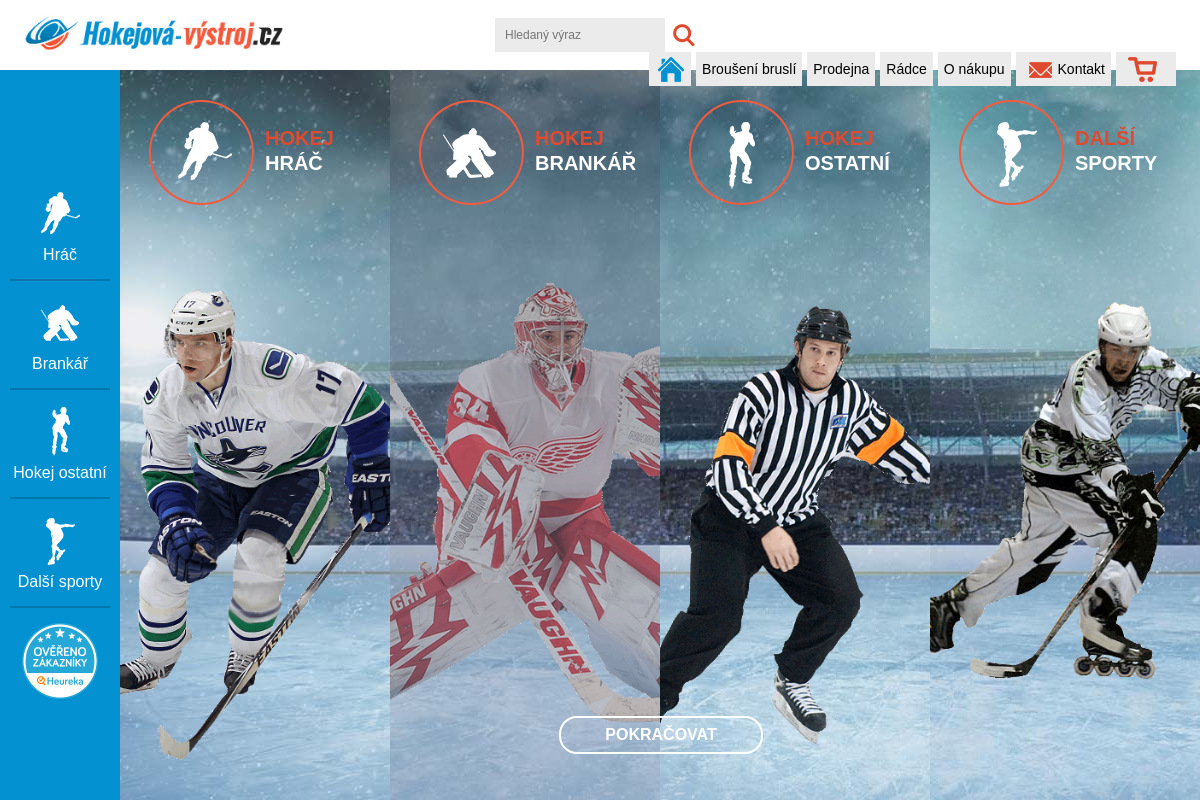
Task: Open the Broušení bruslí menu item
Action: click(749, 69)
